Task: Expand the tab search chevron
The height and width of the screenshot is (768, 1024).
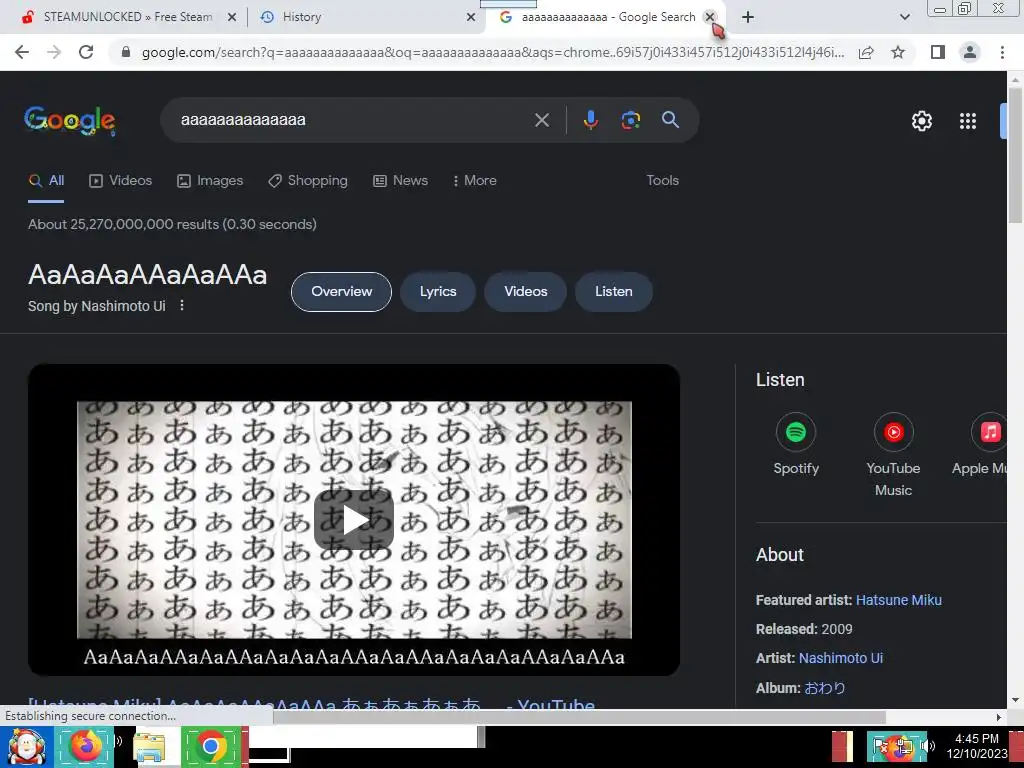Action: pyautogui.click(x=904, y=17)
